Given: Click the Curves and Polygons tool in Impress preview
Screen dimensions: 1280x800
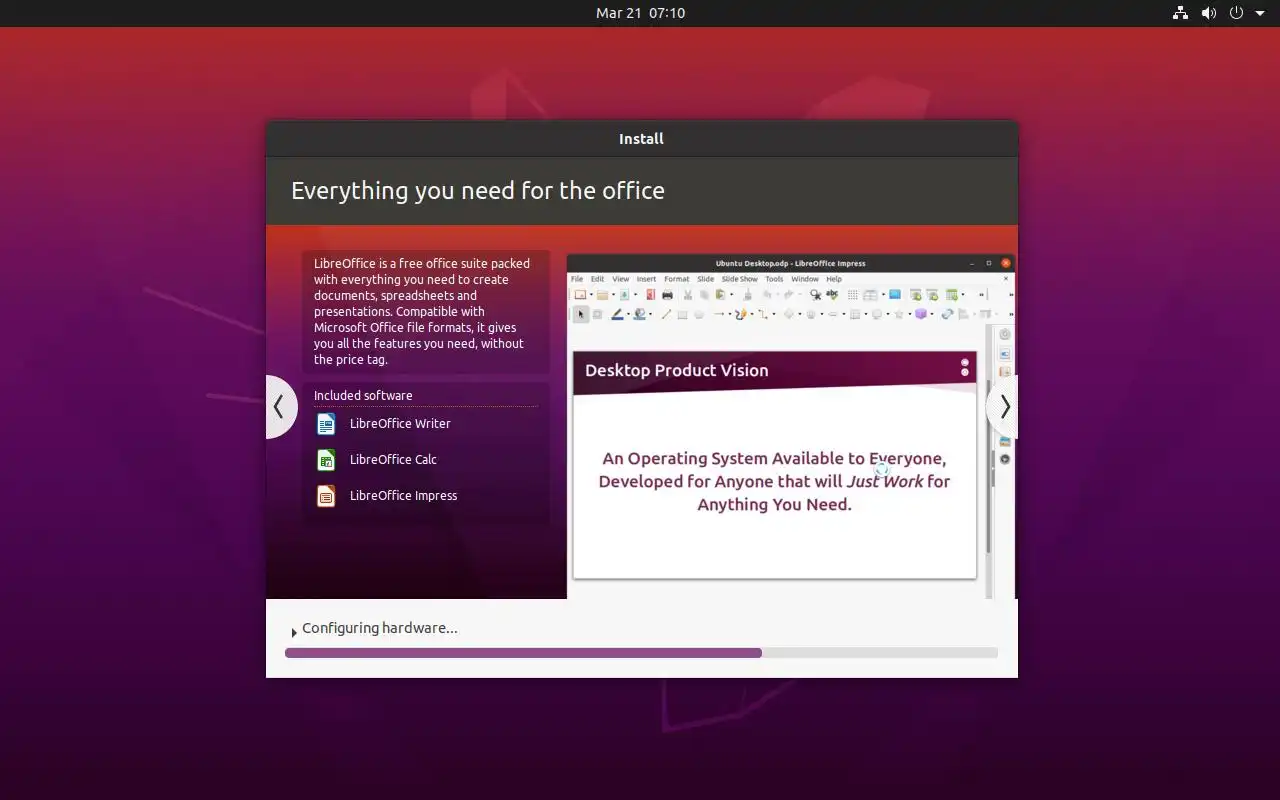Looking at the screenshot, I should click(741, 314).
